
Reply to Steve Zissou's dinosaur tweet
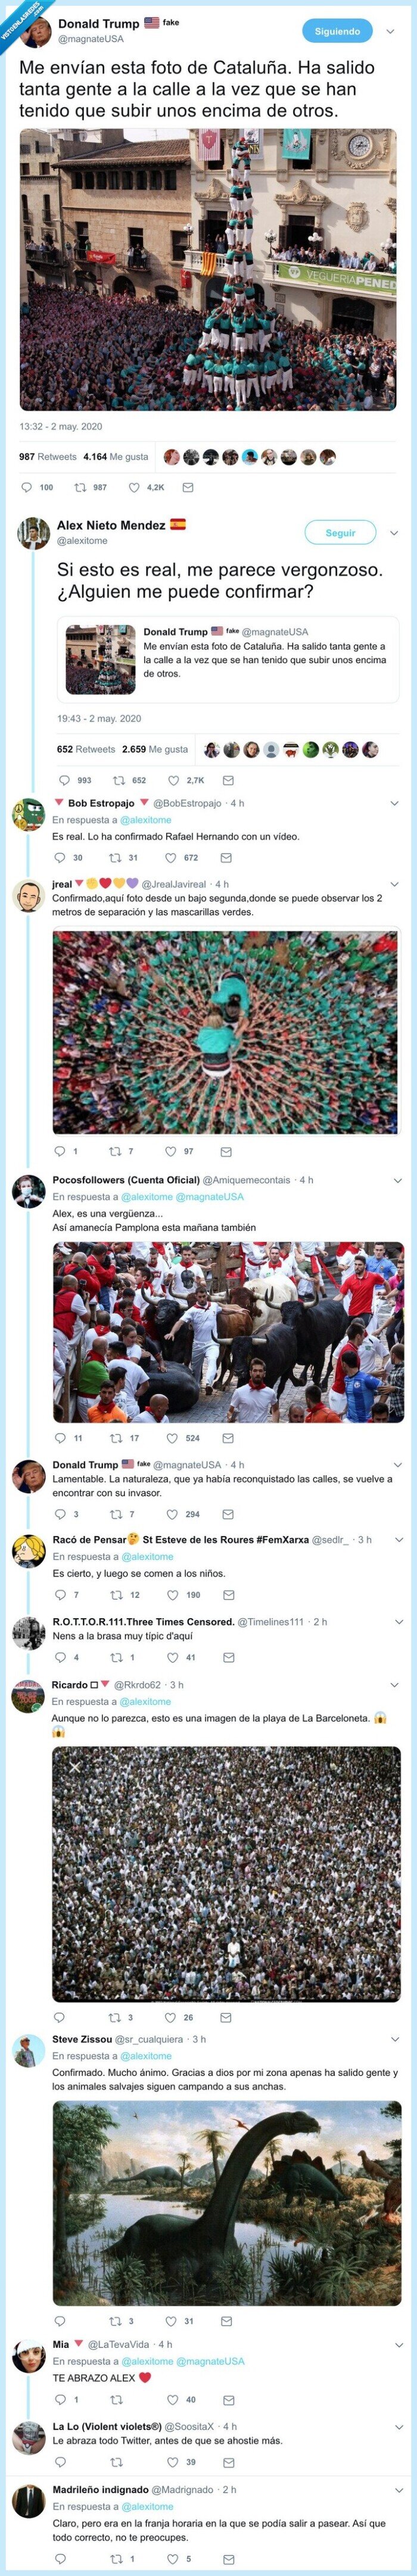pos(60,2322)
